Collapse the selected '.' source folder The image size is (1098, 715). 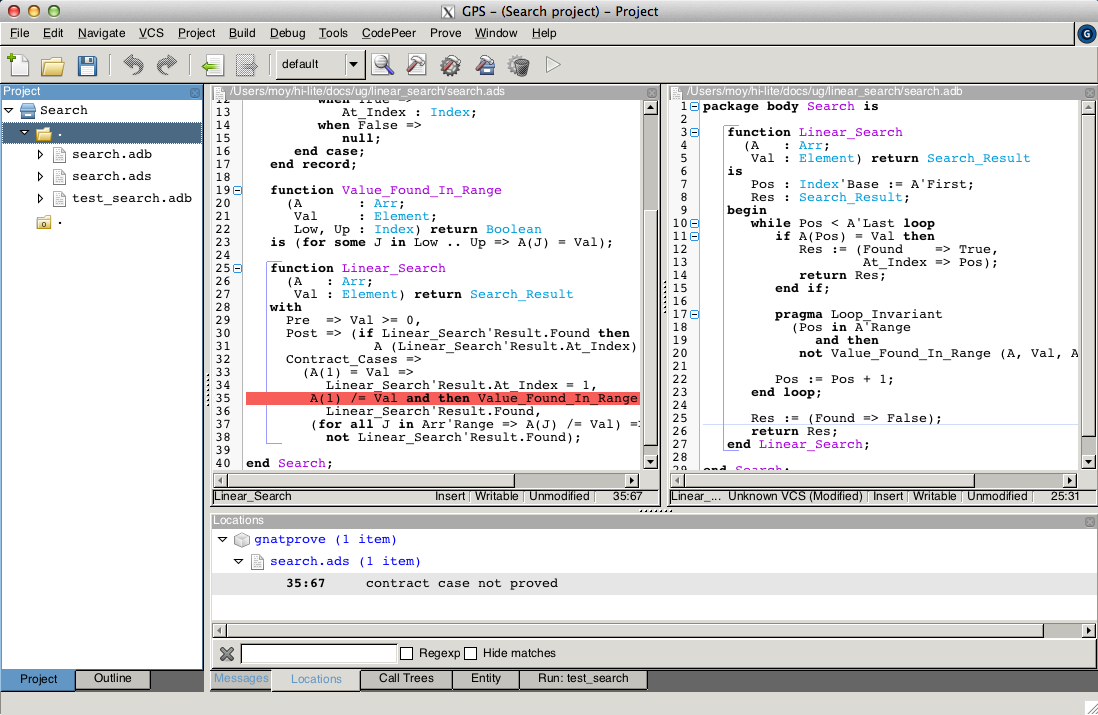25,132
